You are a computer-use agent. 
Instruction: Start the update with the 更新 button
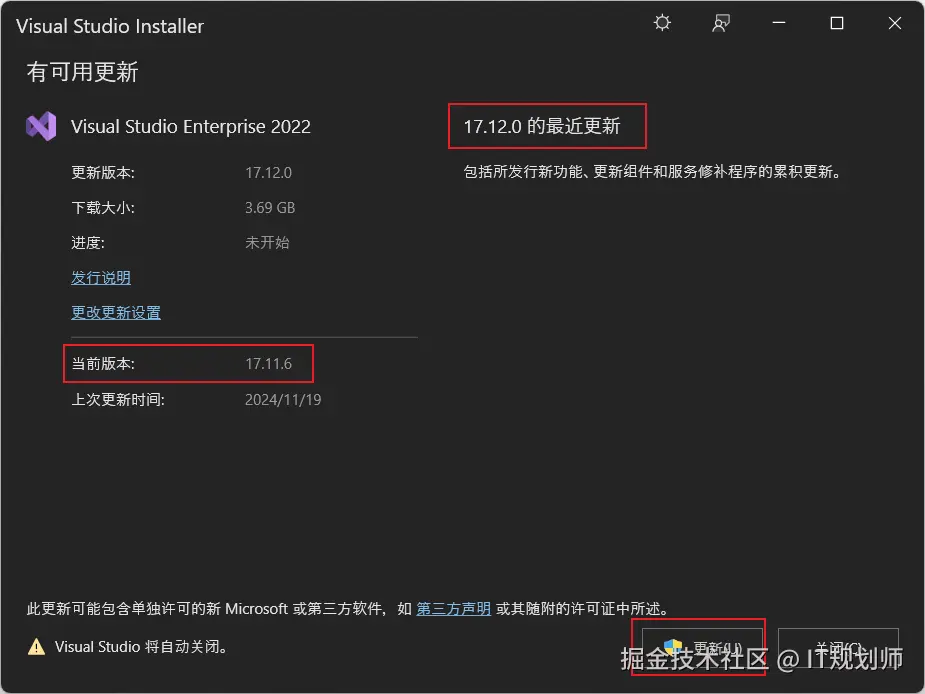(x=702, y=648)
